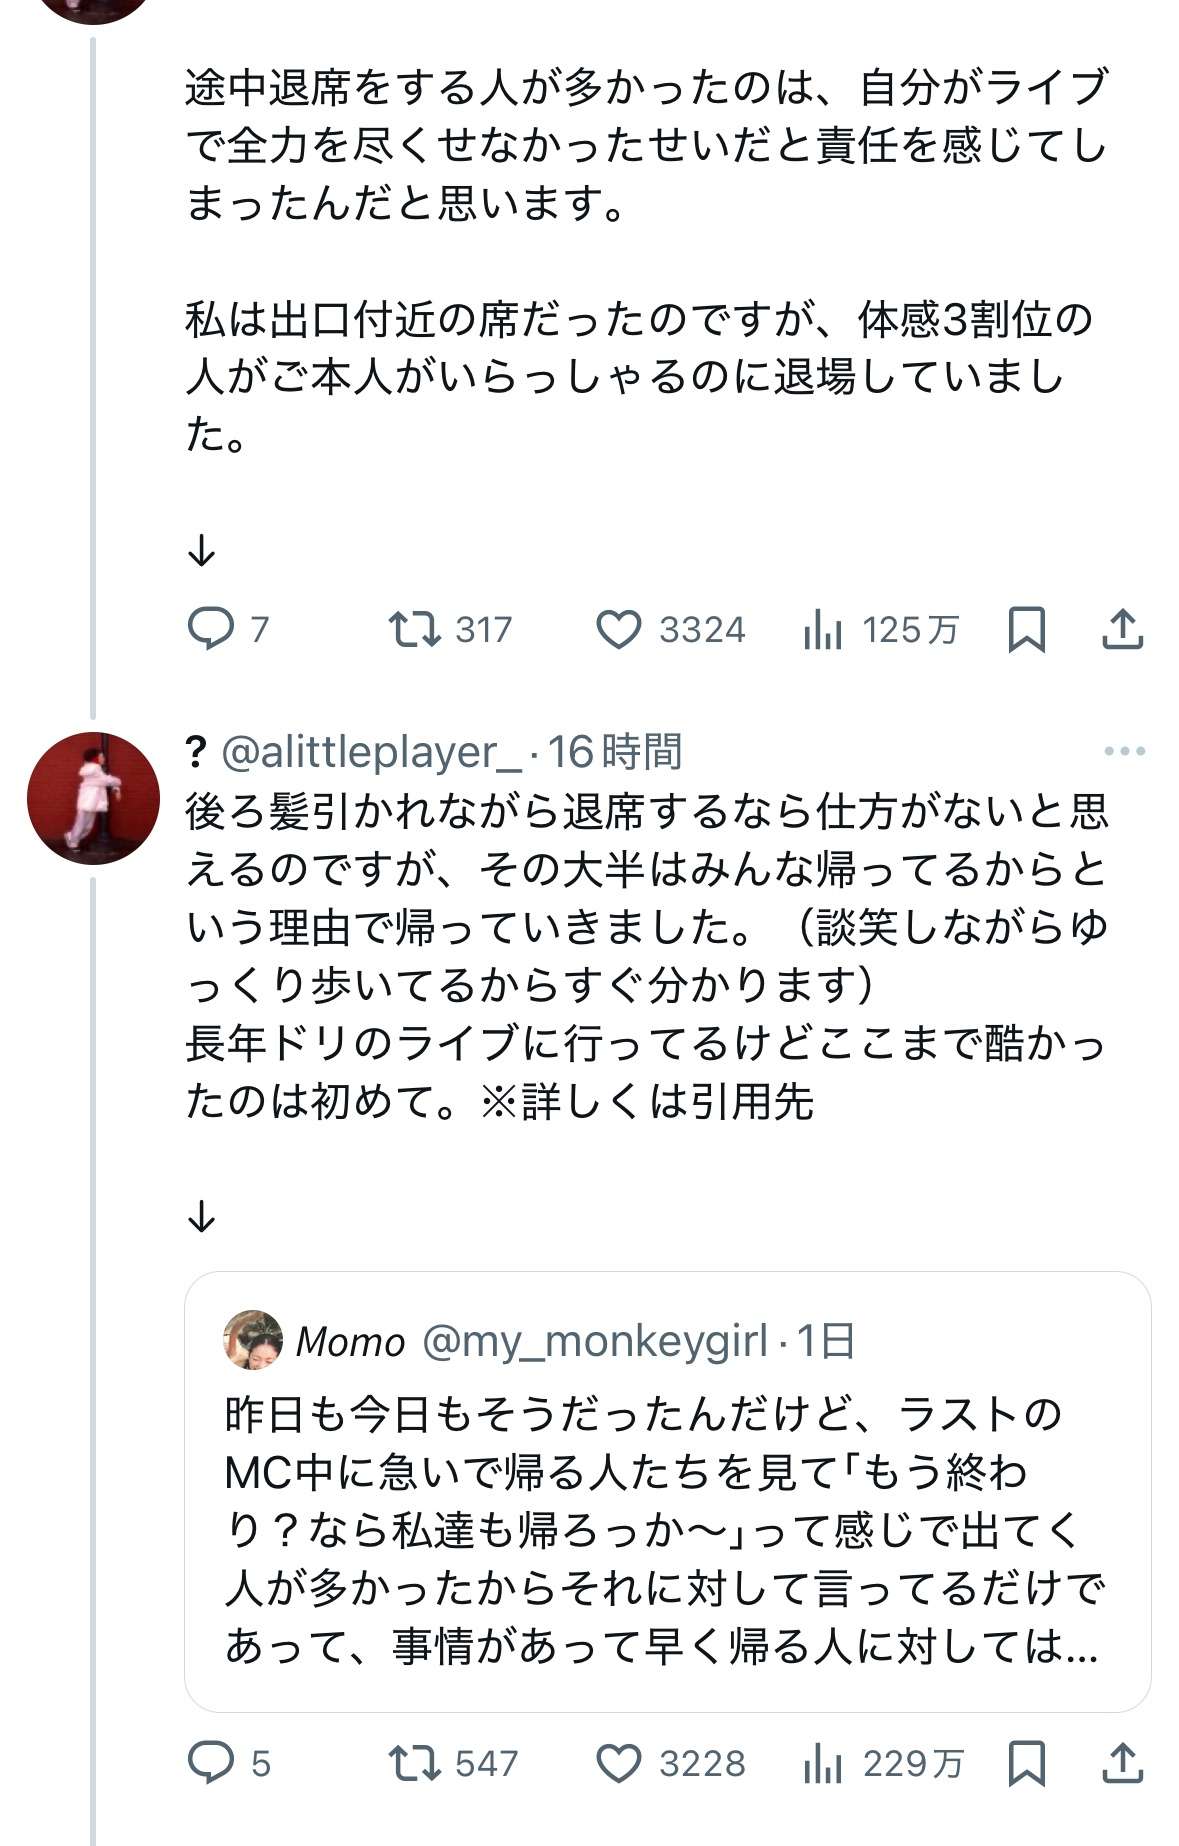Share the first tweet in the thread
Viewport: 1179px width, 1846px height.
click(1122, 629)
